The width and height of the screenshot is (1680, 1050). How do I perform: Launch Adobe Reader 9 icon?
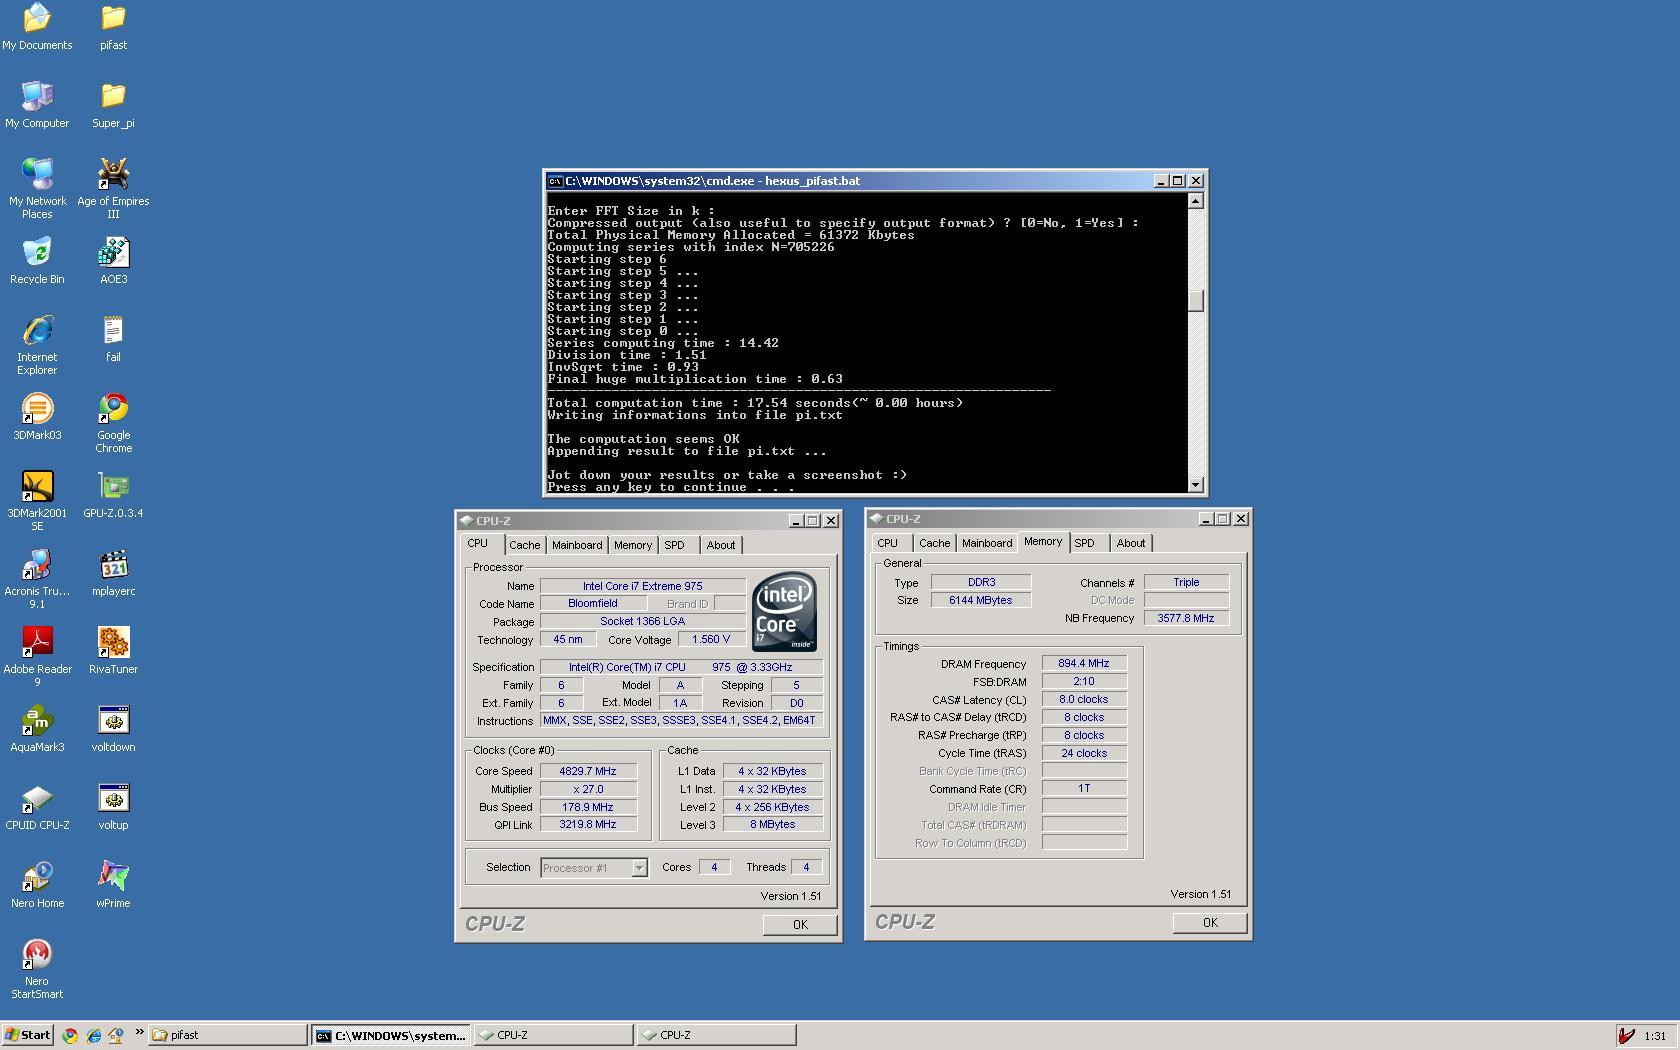point(37,656)
